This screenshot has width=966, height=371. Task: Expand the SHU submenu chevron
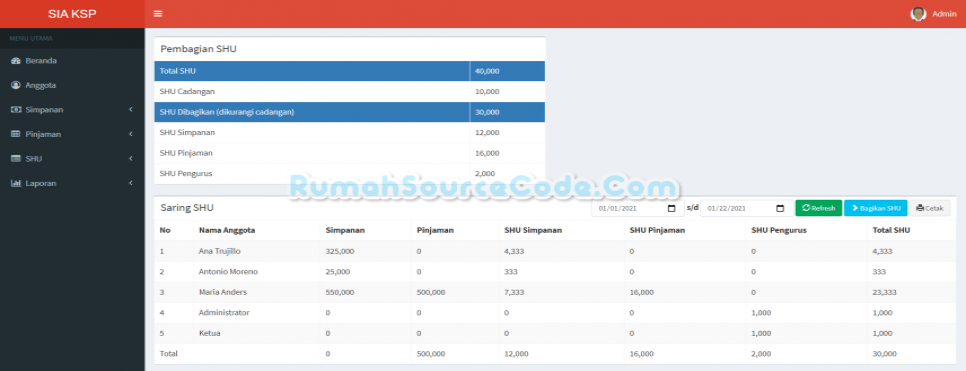click(x=131, y=159)
